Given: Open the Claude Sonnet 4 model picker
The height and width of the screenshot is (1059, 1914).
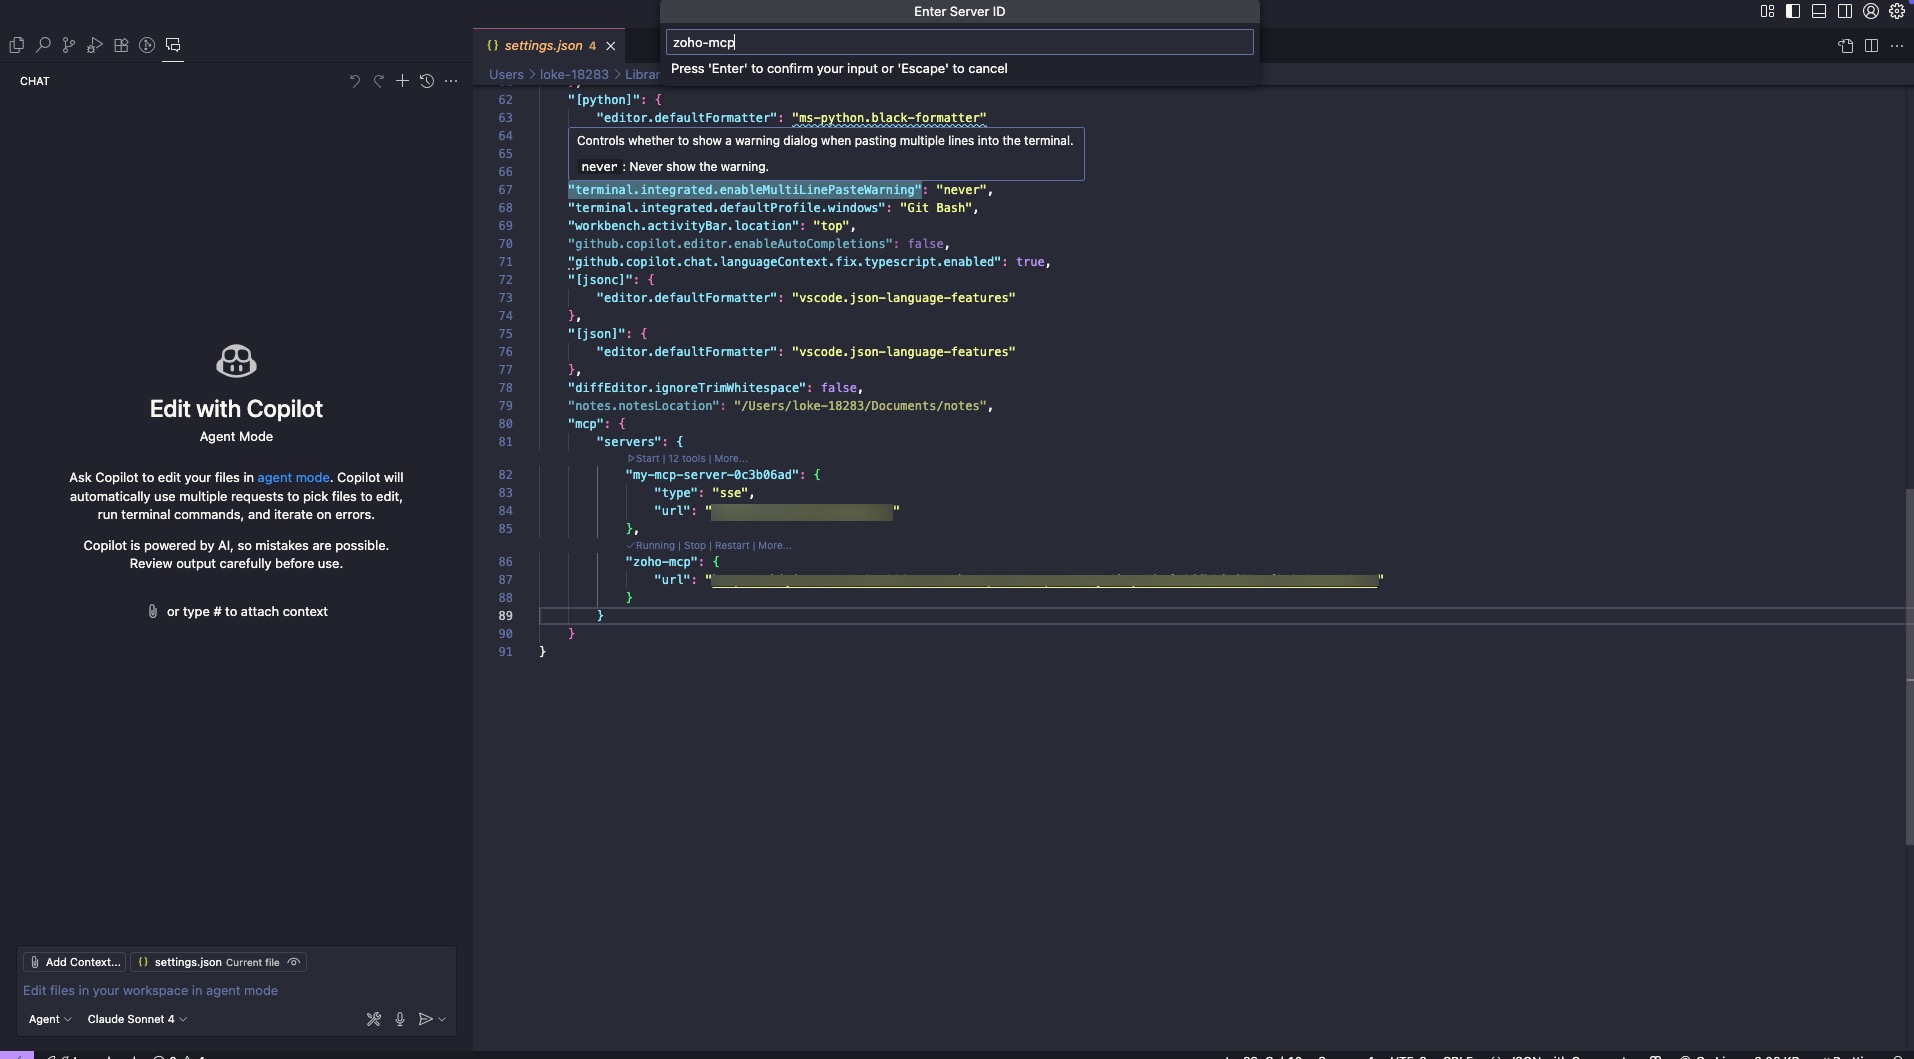Looking at the screenshot, I should click(137, 1019).
